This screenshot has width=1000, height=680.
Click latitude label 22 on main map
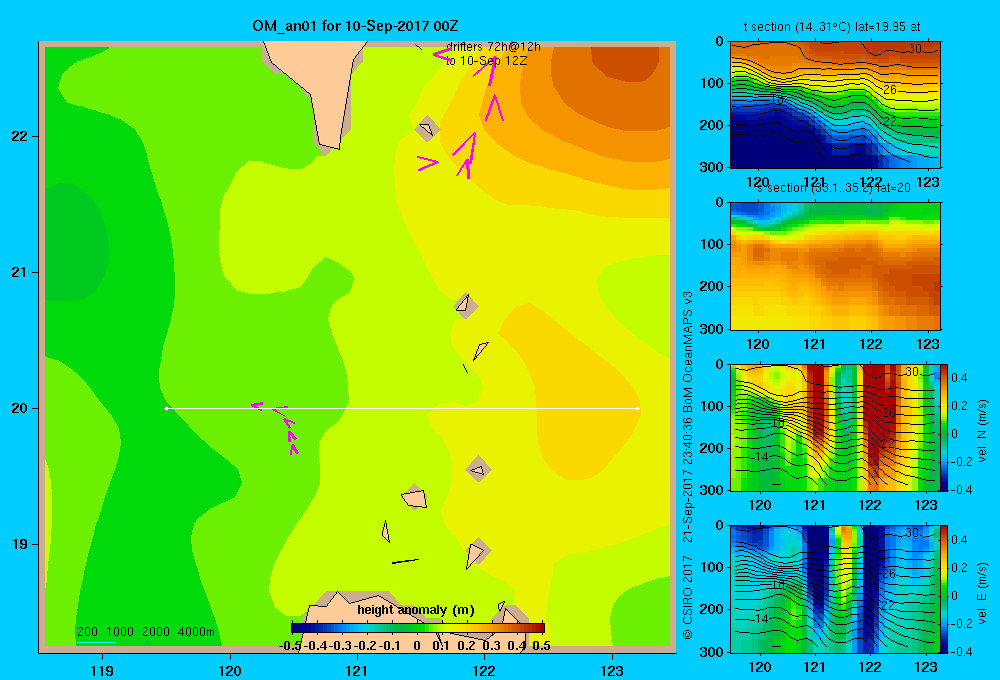pos(20,136)
